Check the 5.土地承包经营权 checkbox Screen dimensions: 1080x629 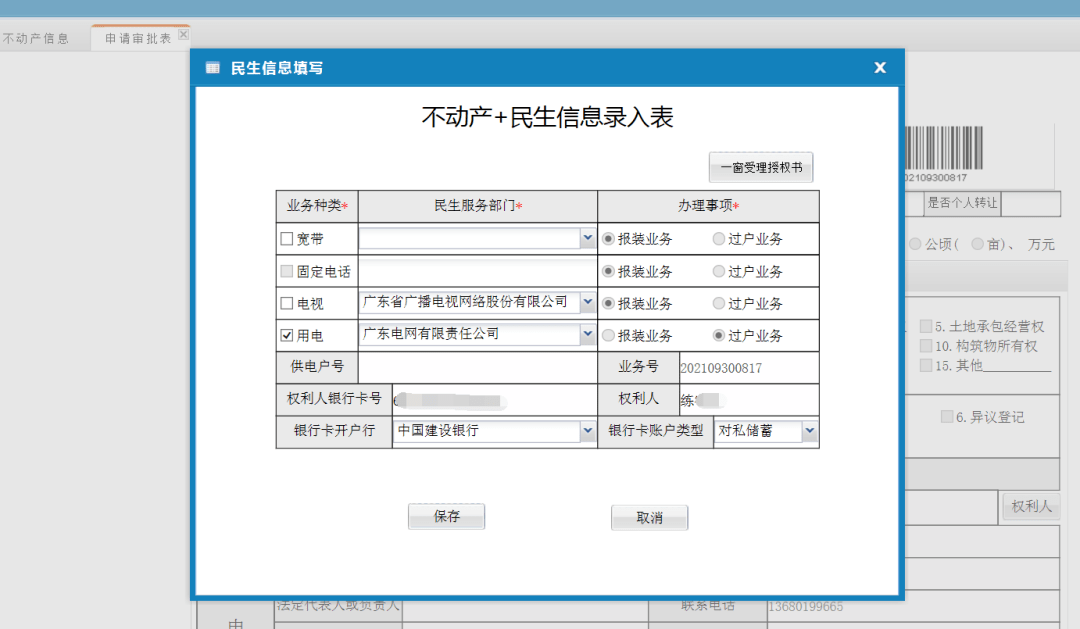[925, 326]
